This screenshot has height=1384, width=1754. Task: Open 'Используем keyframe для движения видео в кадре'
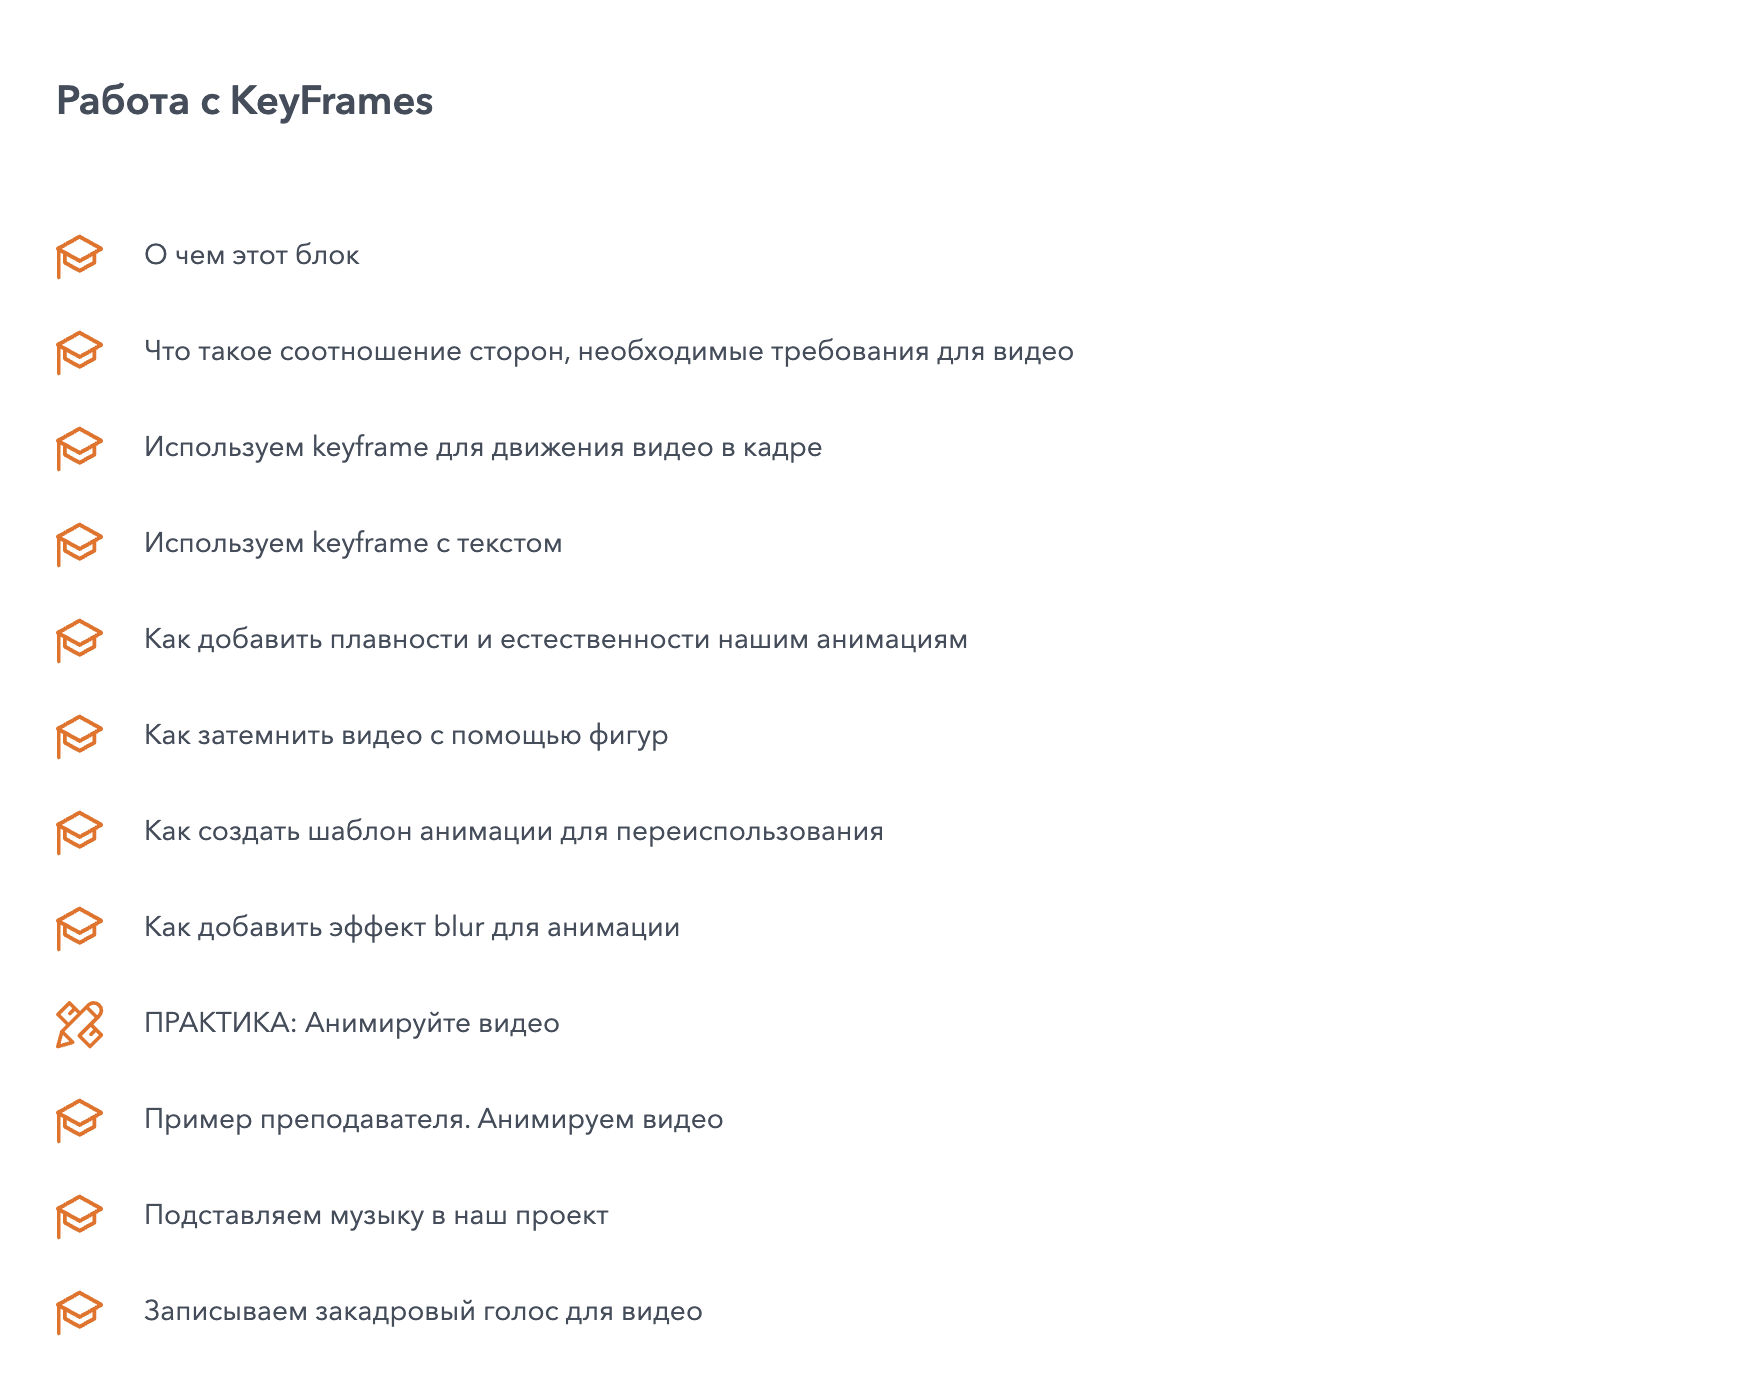pos(482,447)
